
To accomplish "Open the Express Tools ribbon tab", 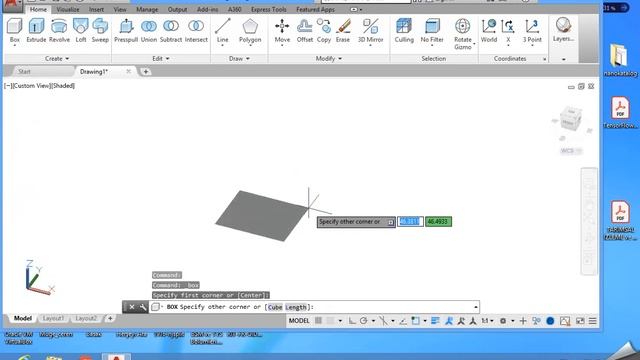I will [269, 9].
